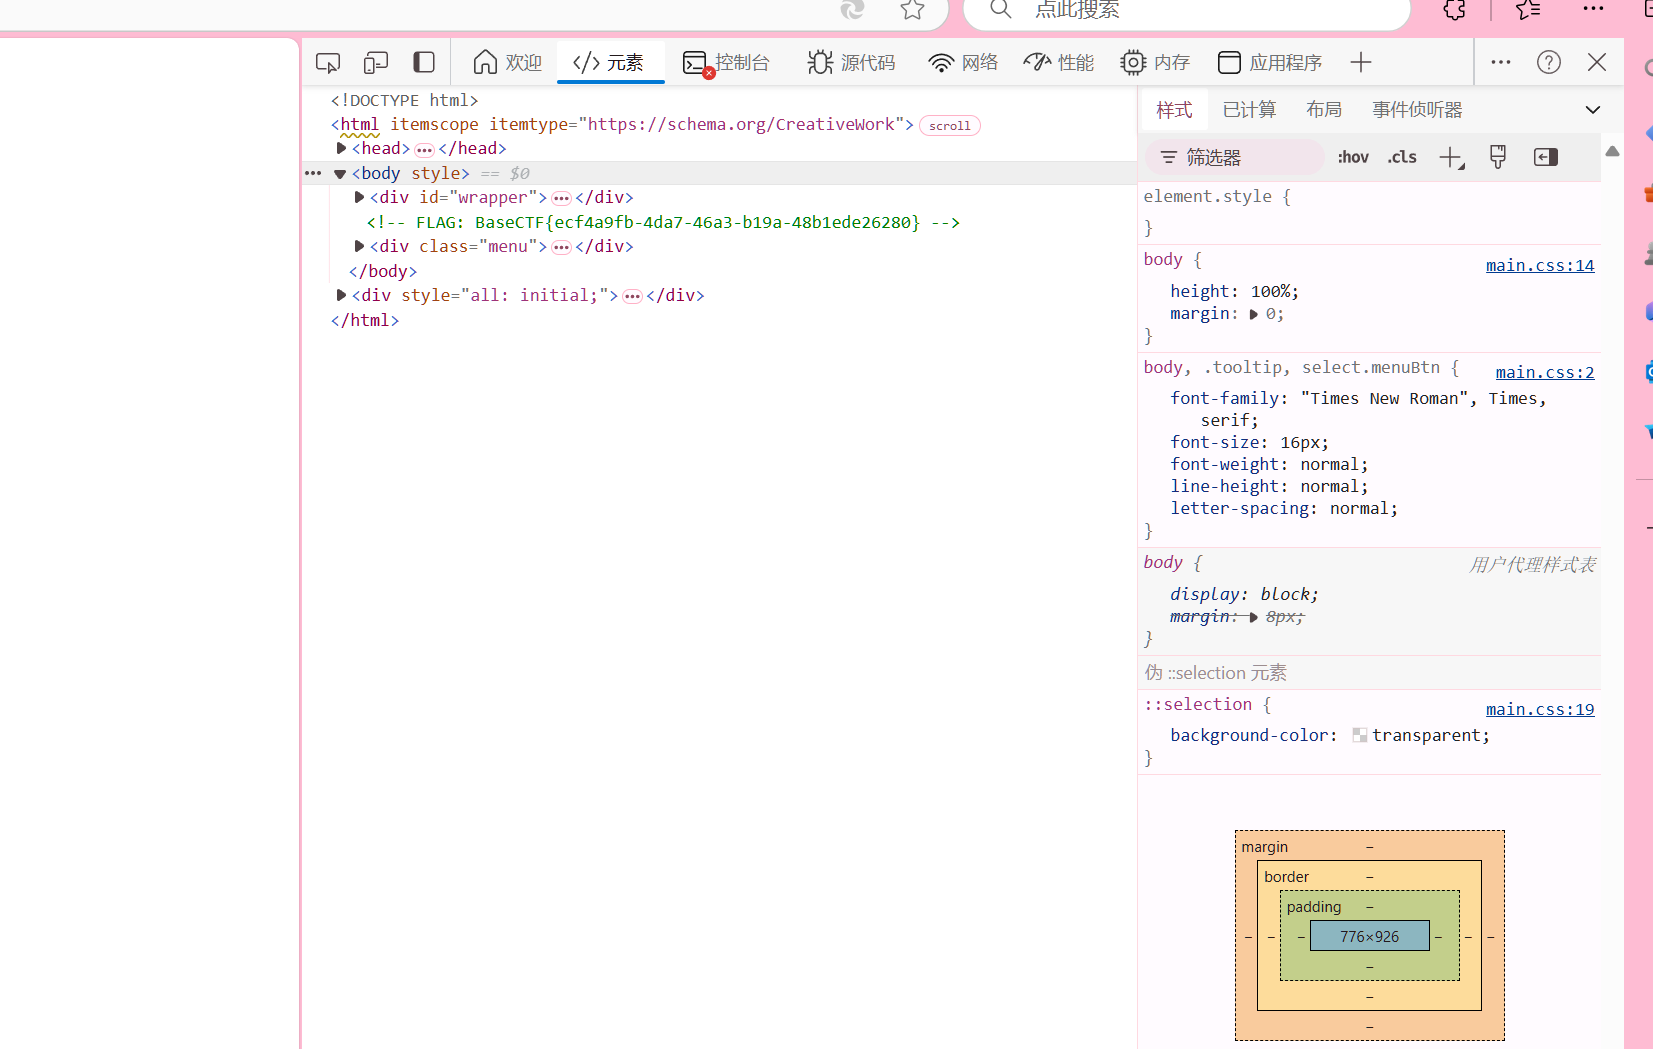
Task: Expand the div id wrapper node
Action: (x=359, y=197)
